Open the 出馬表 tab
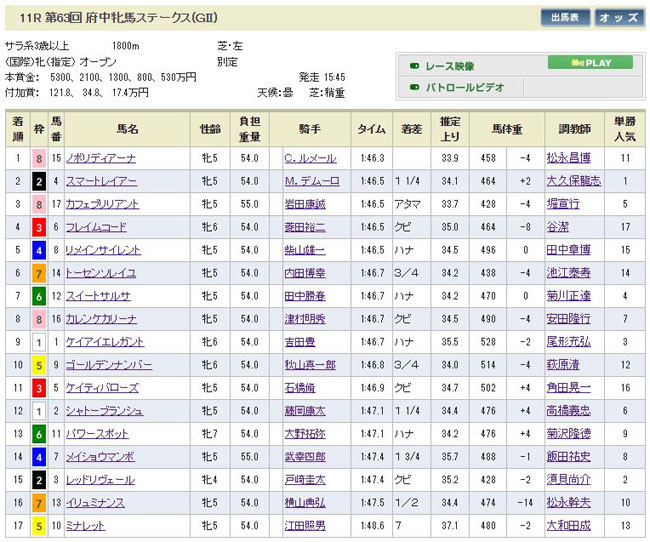The image size is (650, 542). pyautogui.click(x=566, y=17)
